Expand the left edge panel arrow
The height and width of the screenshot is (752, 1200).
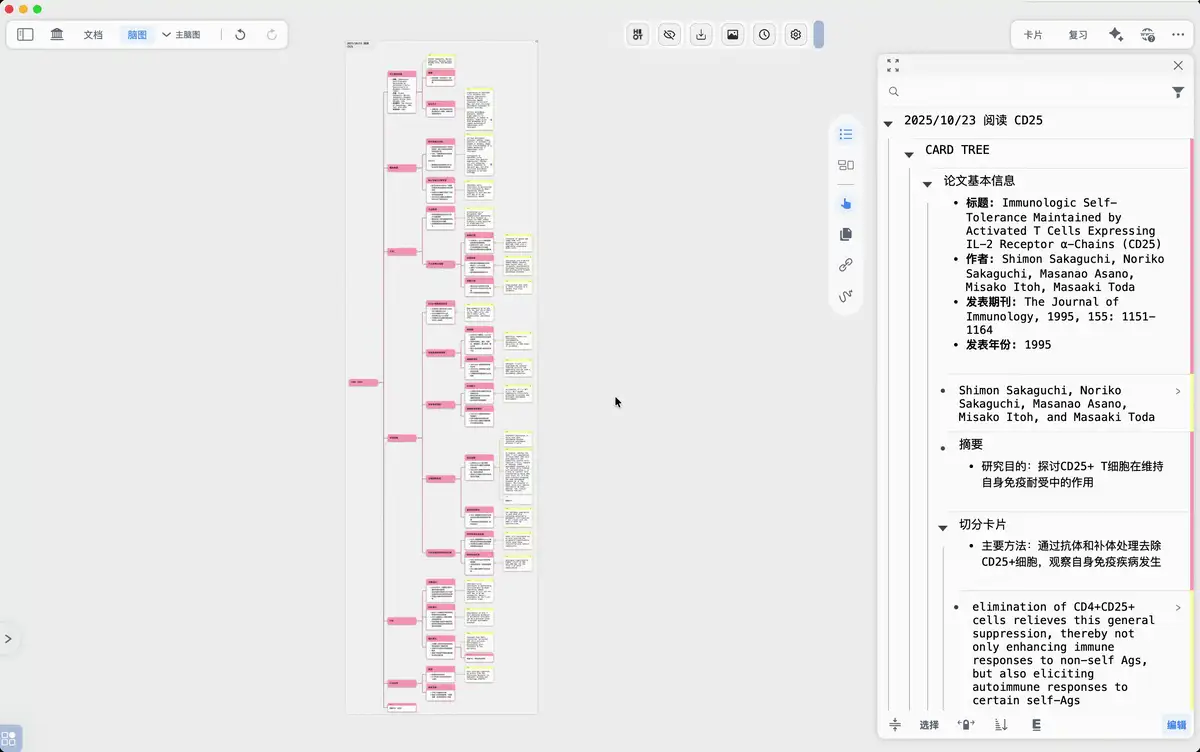point(8,638)
